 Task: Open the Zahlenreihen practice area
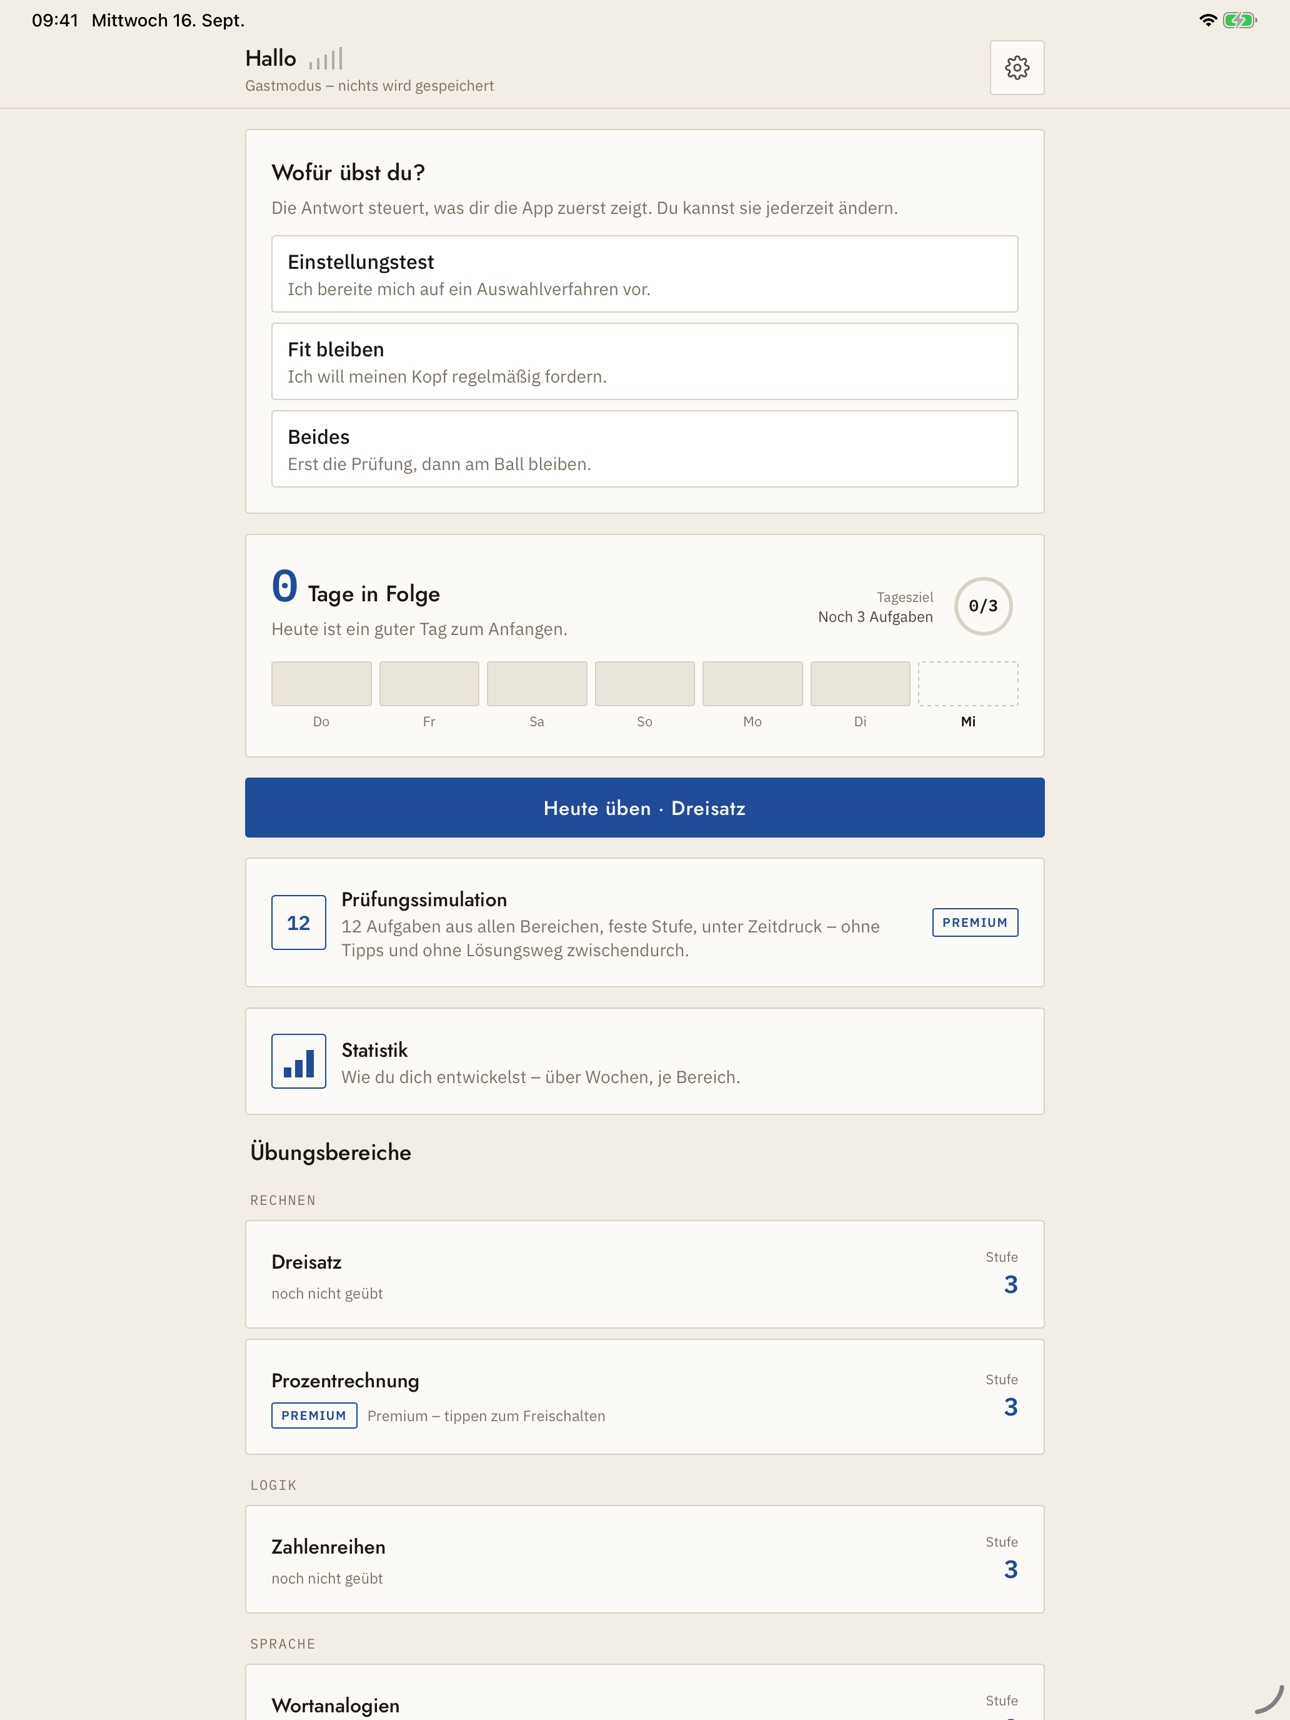click(x=645, y=1559)
